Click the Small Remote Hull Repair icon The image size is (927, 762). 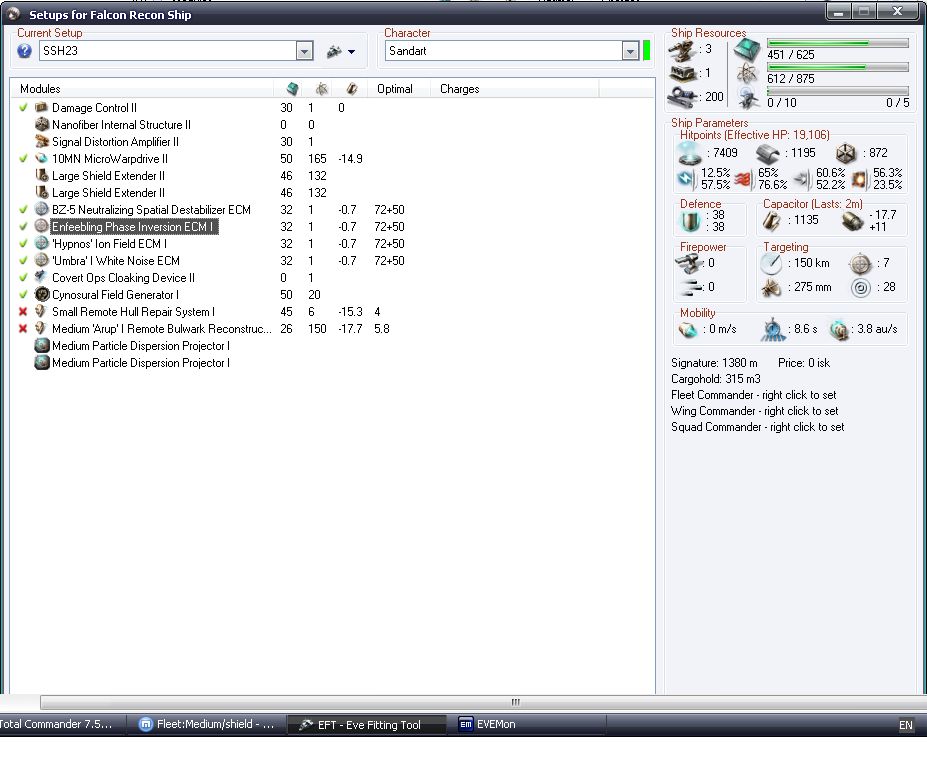[x=41, y=312]
